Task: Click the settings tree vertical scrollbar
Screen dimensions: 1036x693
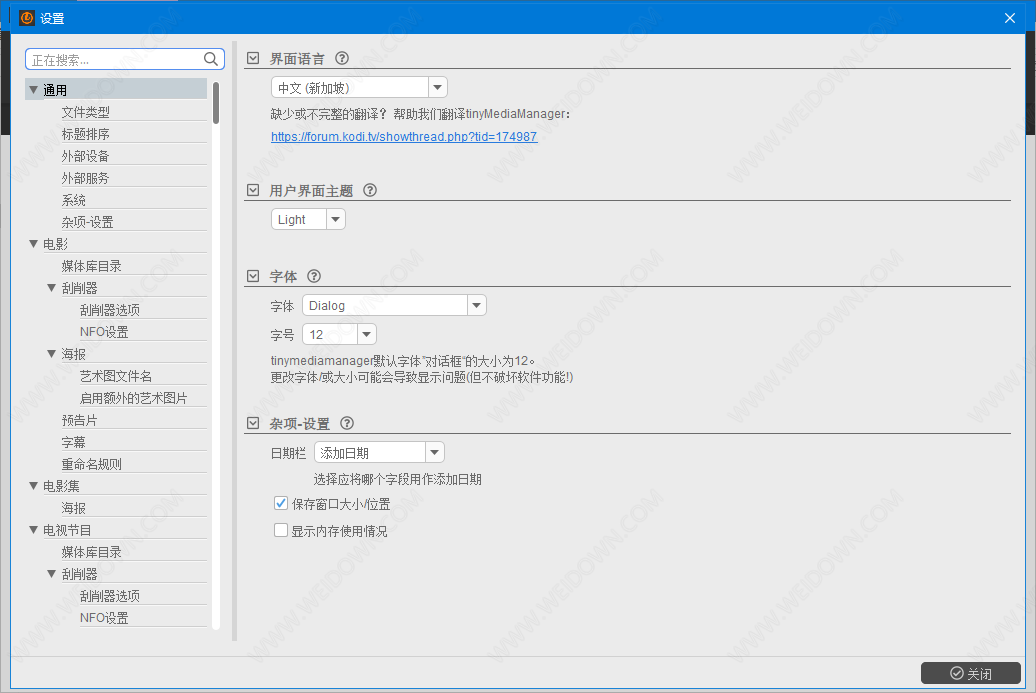Action: click(x=216, y=104)
